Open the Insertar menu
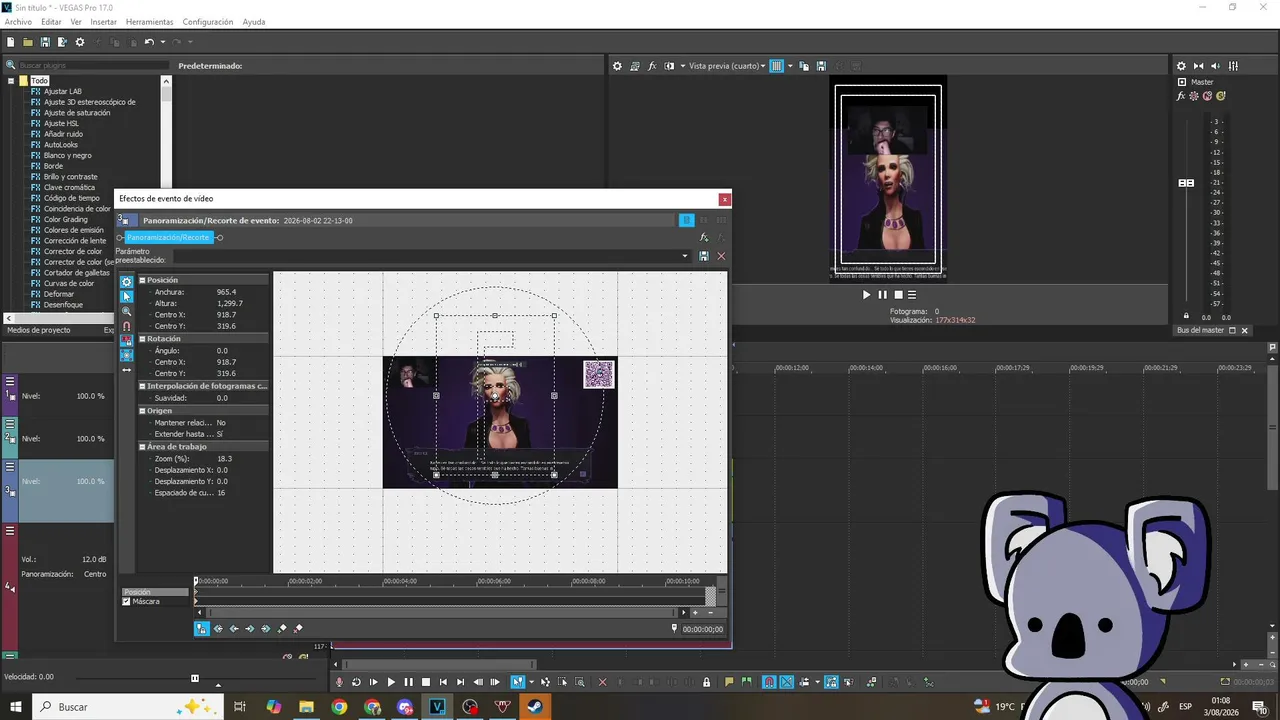The height and width of the screenshot is (720, 1280). click(103, 22)
